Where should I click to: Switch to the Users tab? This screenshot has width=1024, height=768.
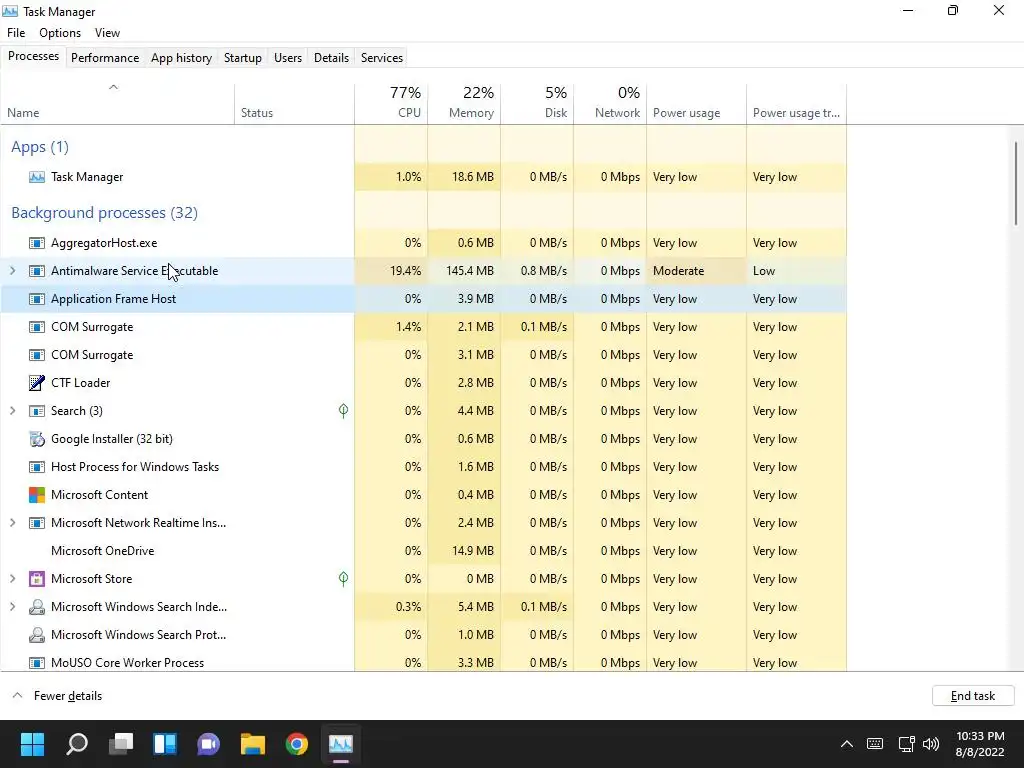coord(288,57)
